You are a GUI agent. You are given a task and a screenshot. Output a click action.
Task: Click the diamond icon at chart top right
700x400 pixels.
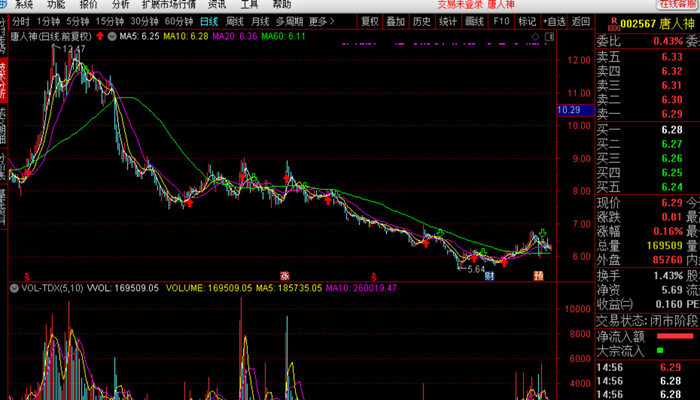point(536,37)
